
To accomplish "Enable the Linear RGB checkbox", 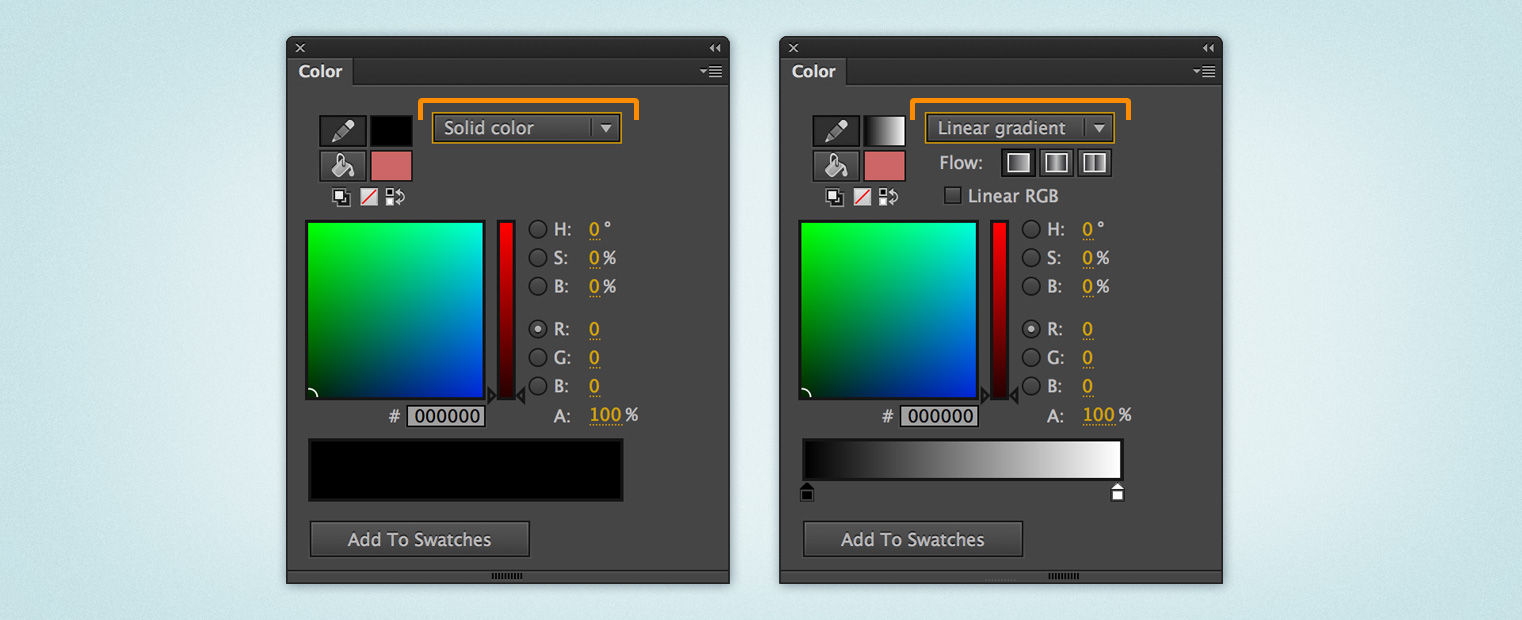I will (x=953, y=196).
